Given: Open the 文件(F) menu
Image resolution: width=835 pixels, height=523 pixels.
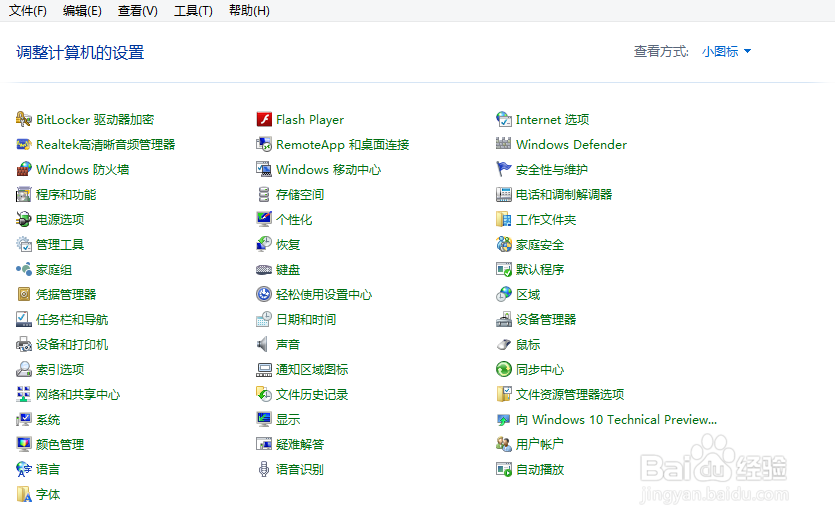Looking at the screenshot, I should tap(28, 11).
